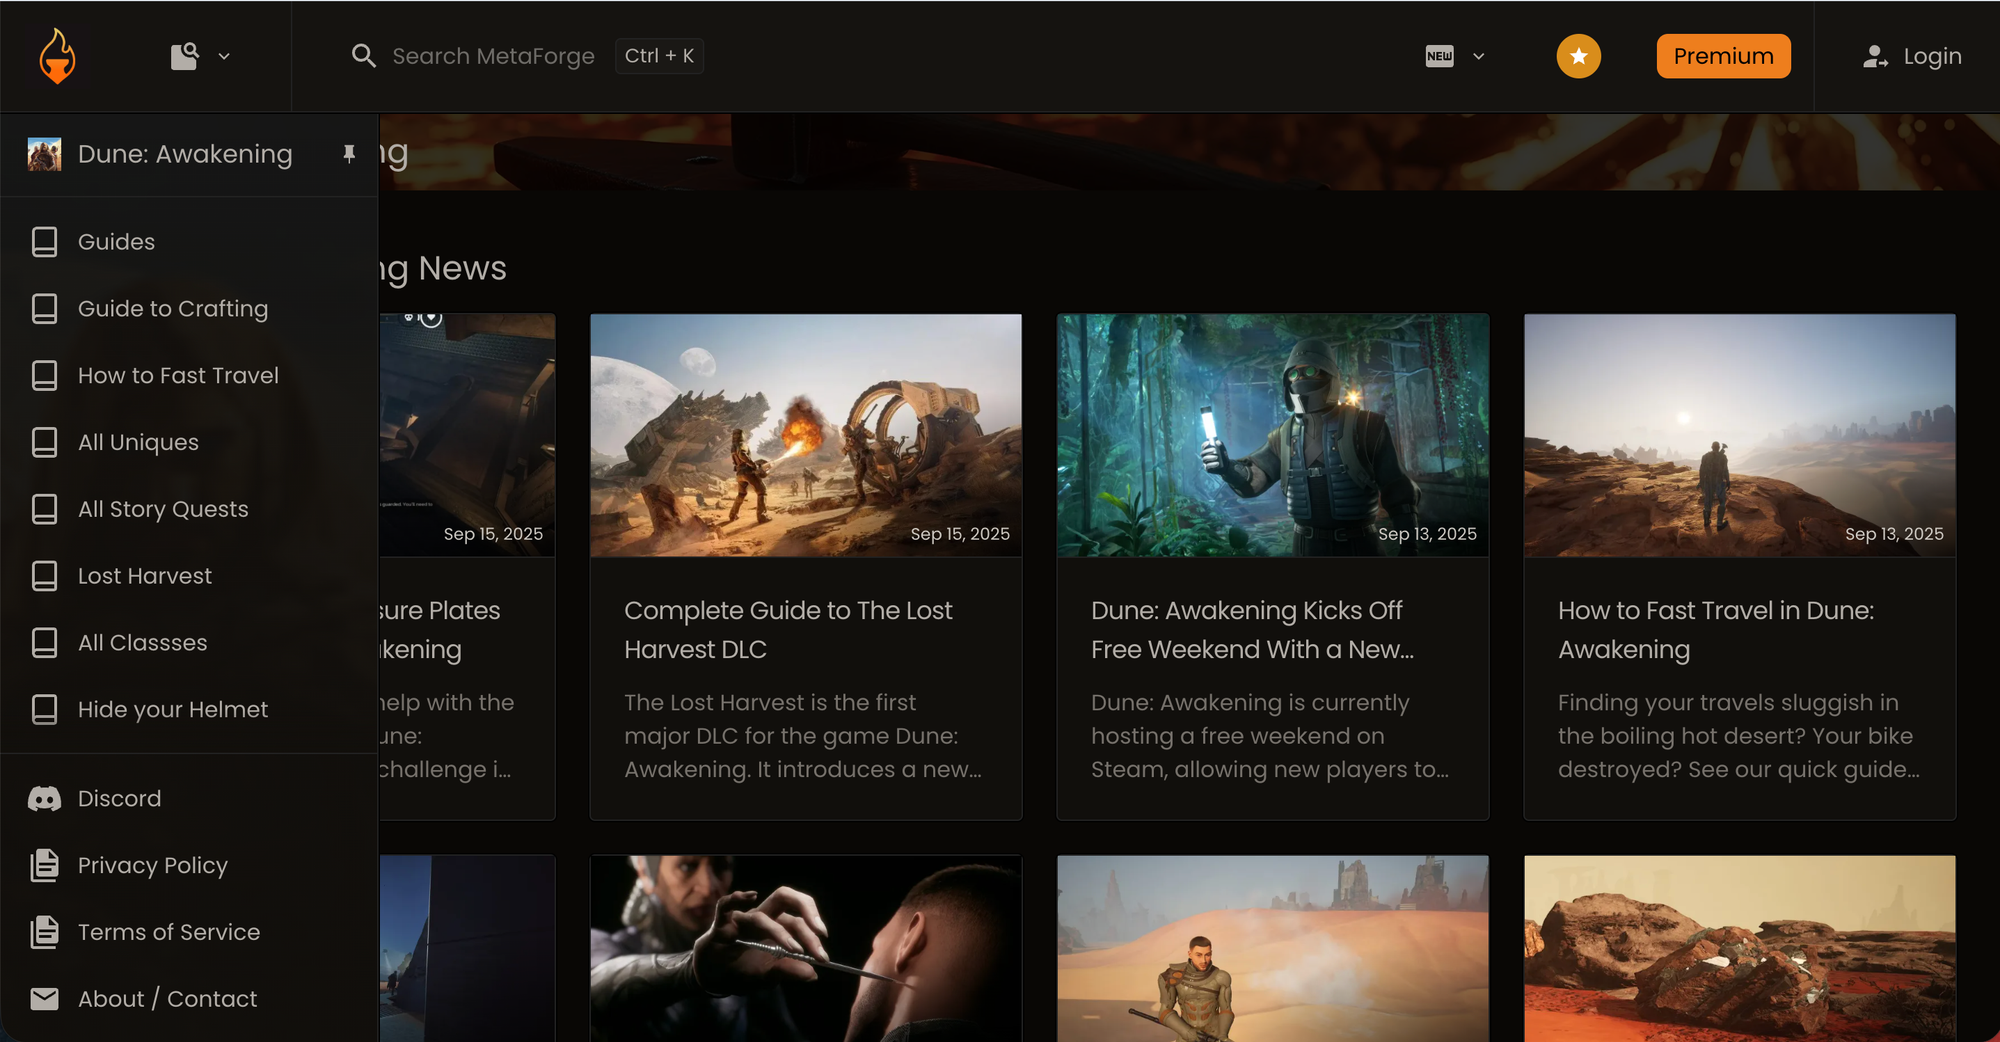Viewport: 2000px width, 1042px height.
Task: Open the needle close-up article thumbnail
Action: 806,948
